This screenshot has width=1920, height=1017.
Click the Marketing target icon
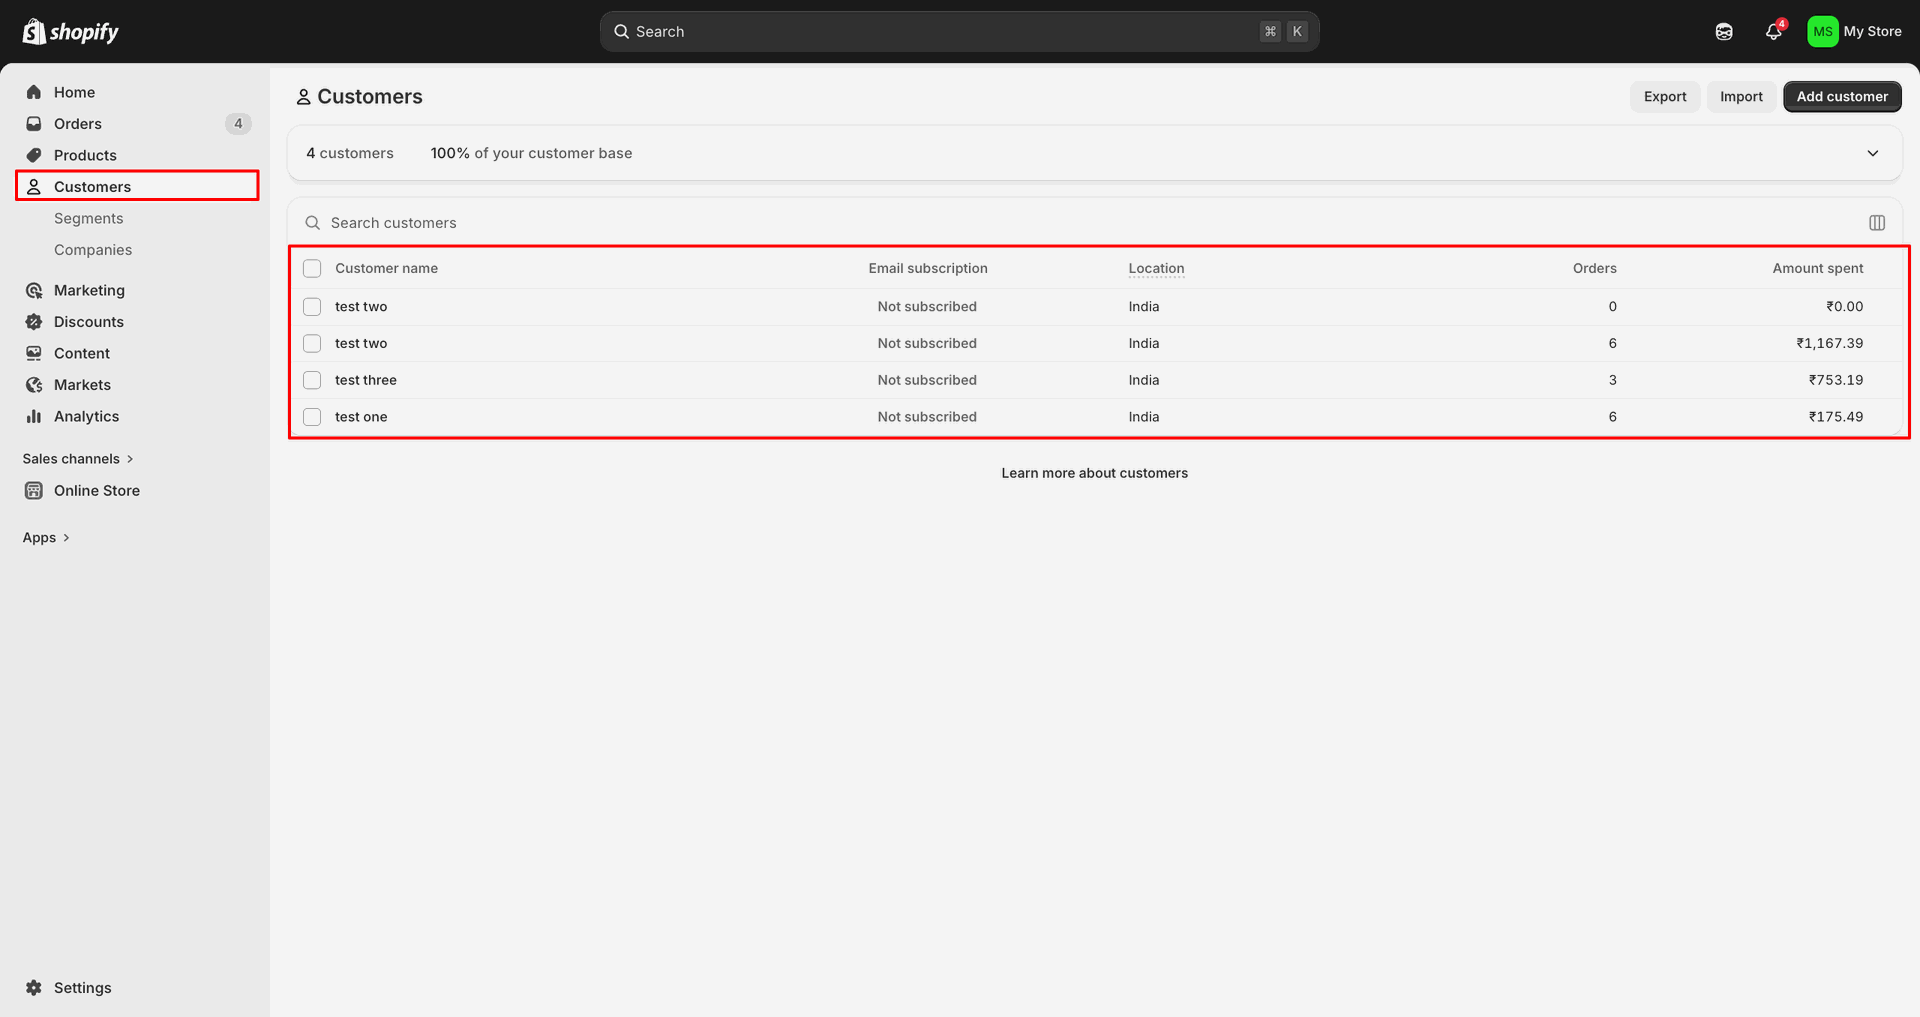(x=34, y=290)
